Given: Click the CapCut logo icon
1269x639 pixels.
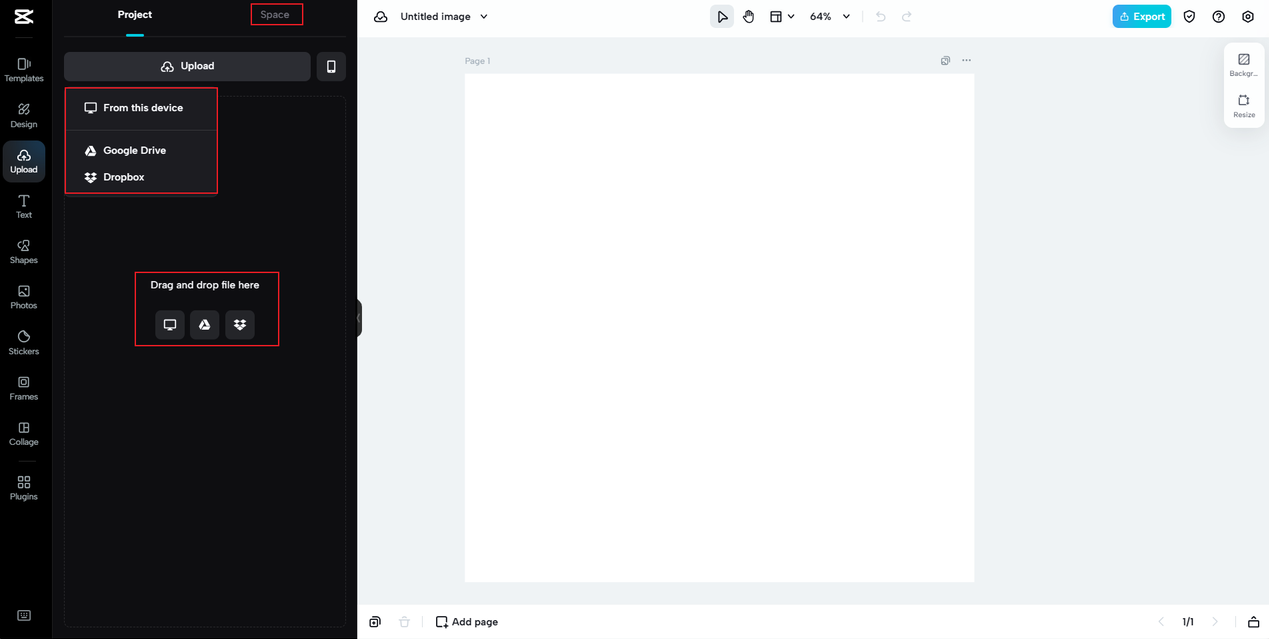Looking at the screenshot, I should [x=24, y=16].
